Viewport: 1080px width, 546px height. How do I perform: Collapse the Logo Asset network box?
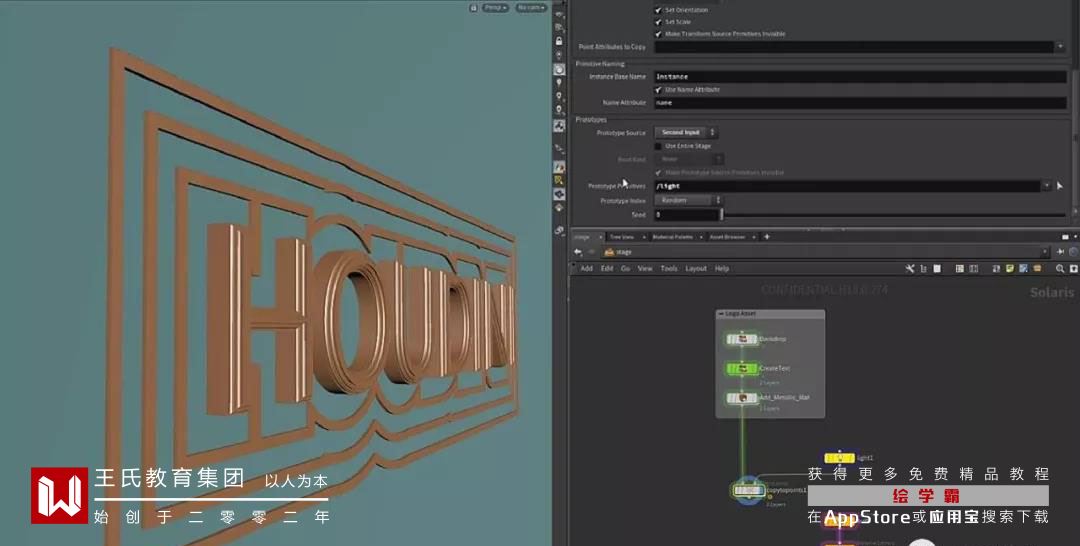[721, 314]
